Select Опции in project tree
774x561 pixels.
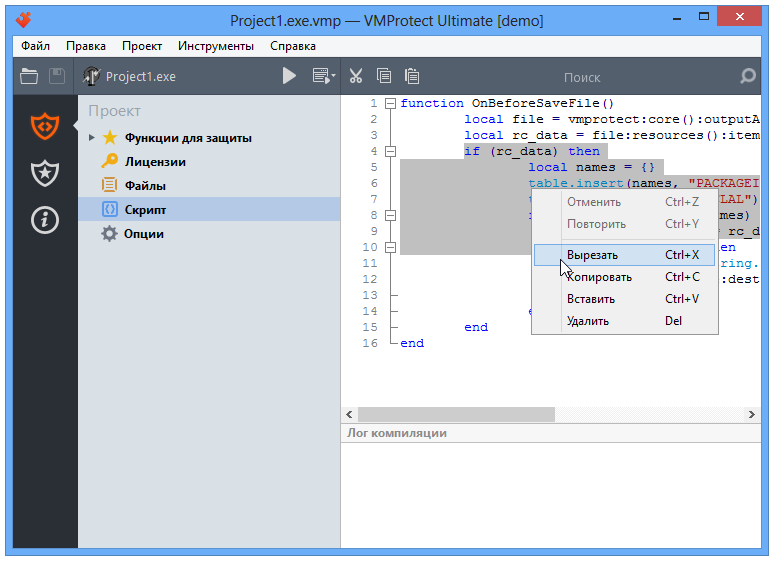pos(144,234)
